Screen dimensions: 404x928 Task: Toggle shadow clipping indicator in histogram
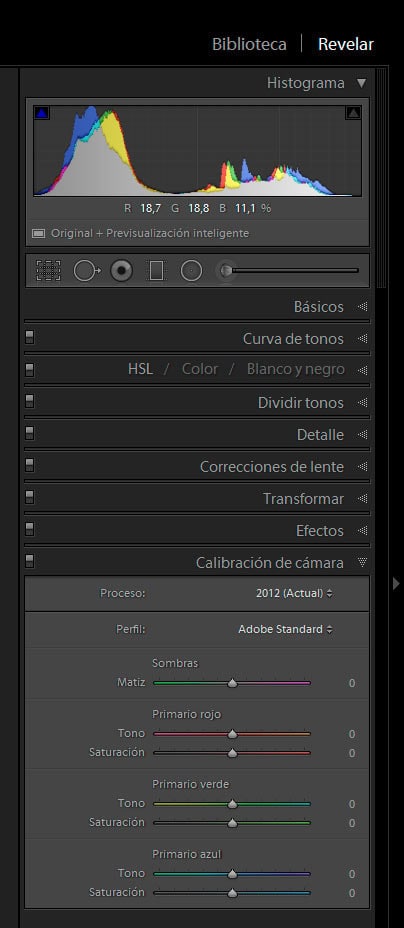pyautogui.click(x=41, y=112)
